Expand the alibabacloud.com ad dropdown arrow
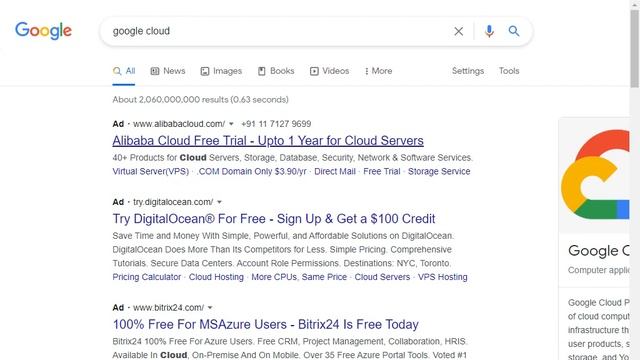This screenshot has height=360, width=640. point(231,124)
